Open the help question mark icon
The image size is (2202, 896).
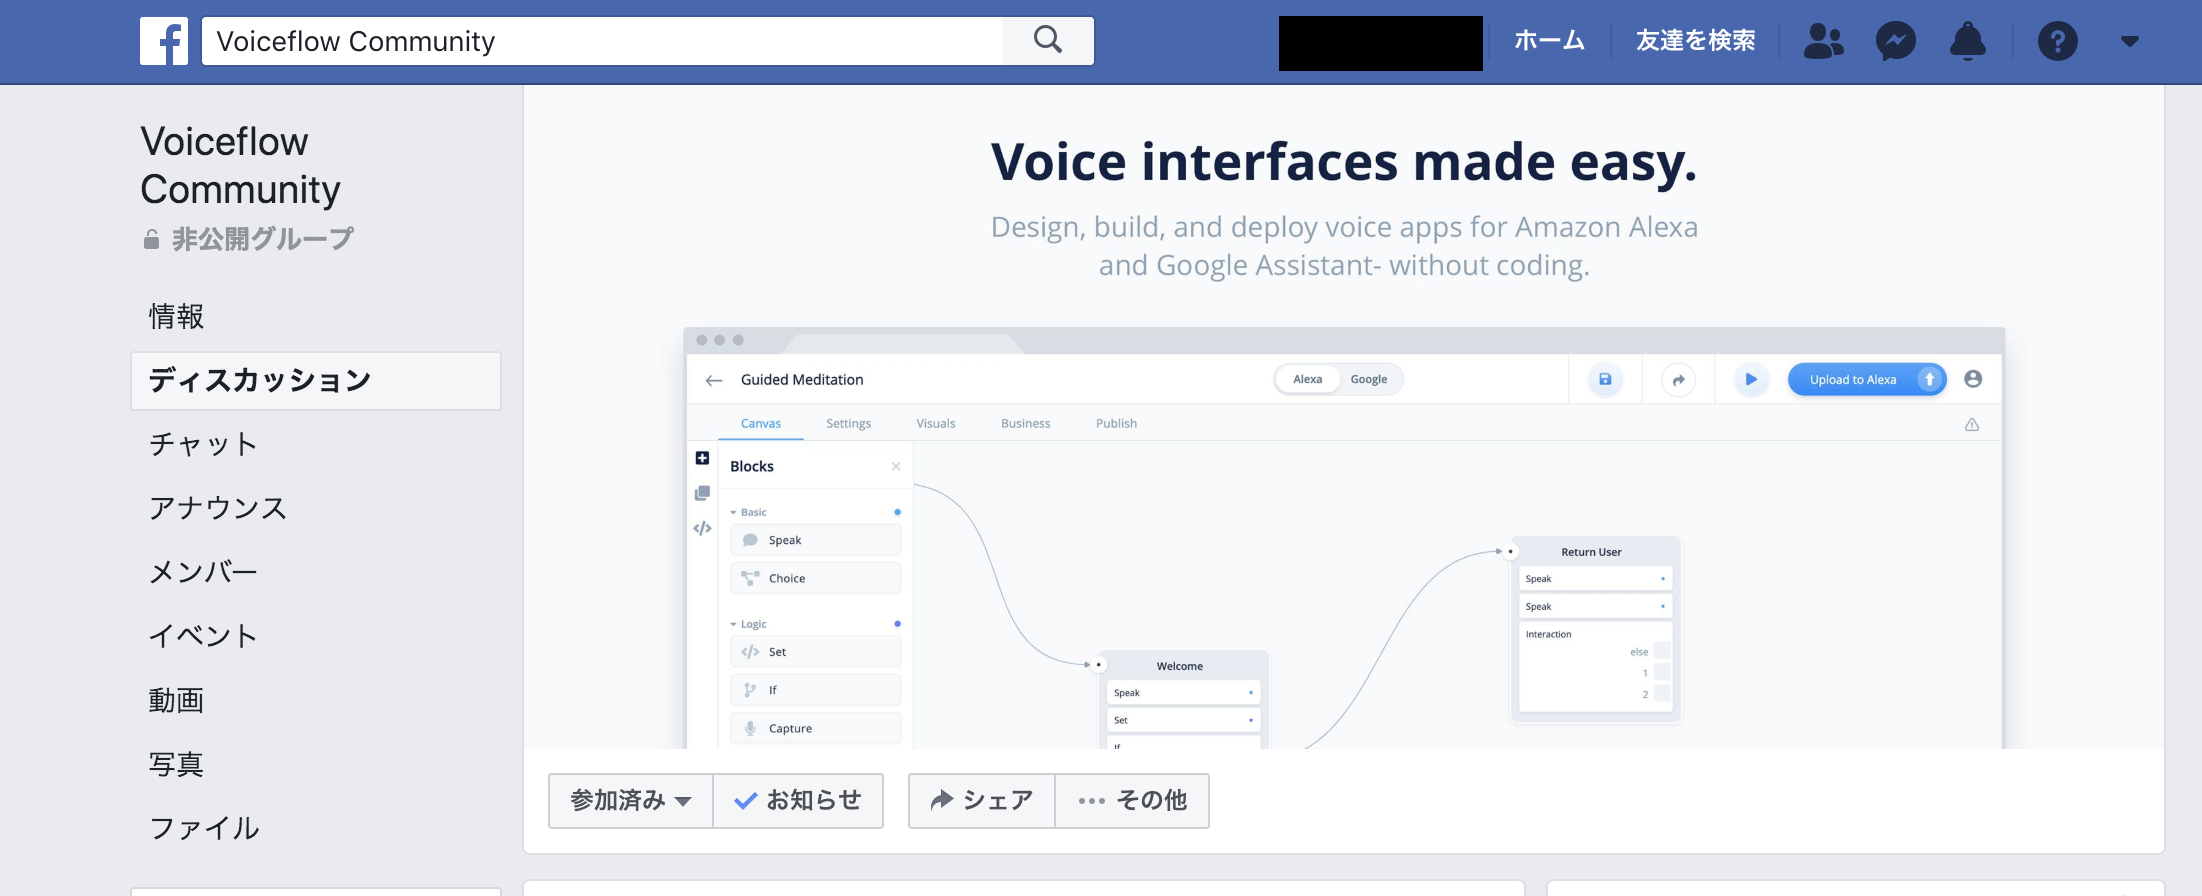click(2057, 41)
